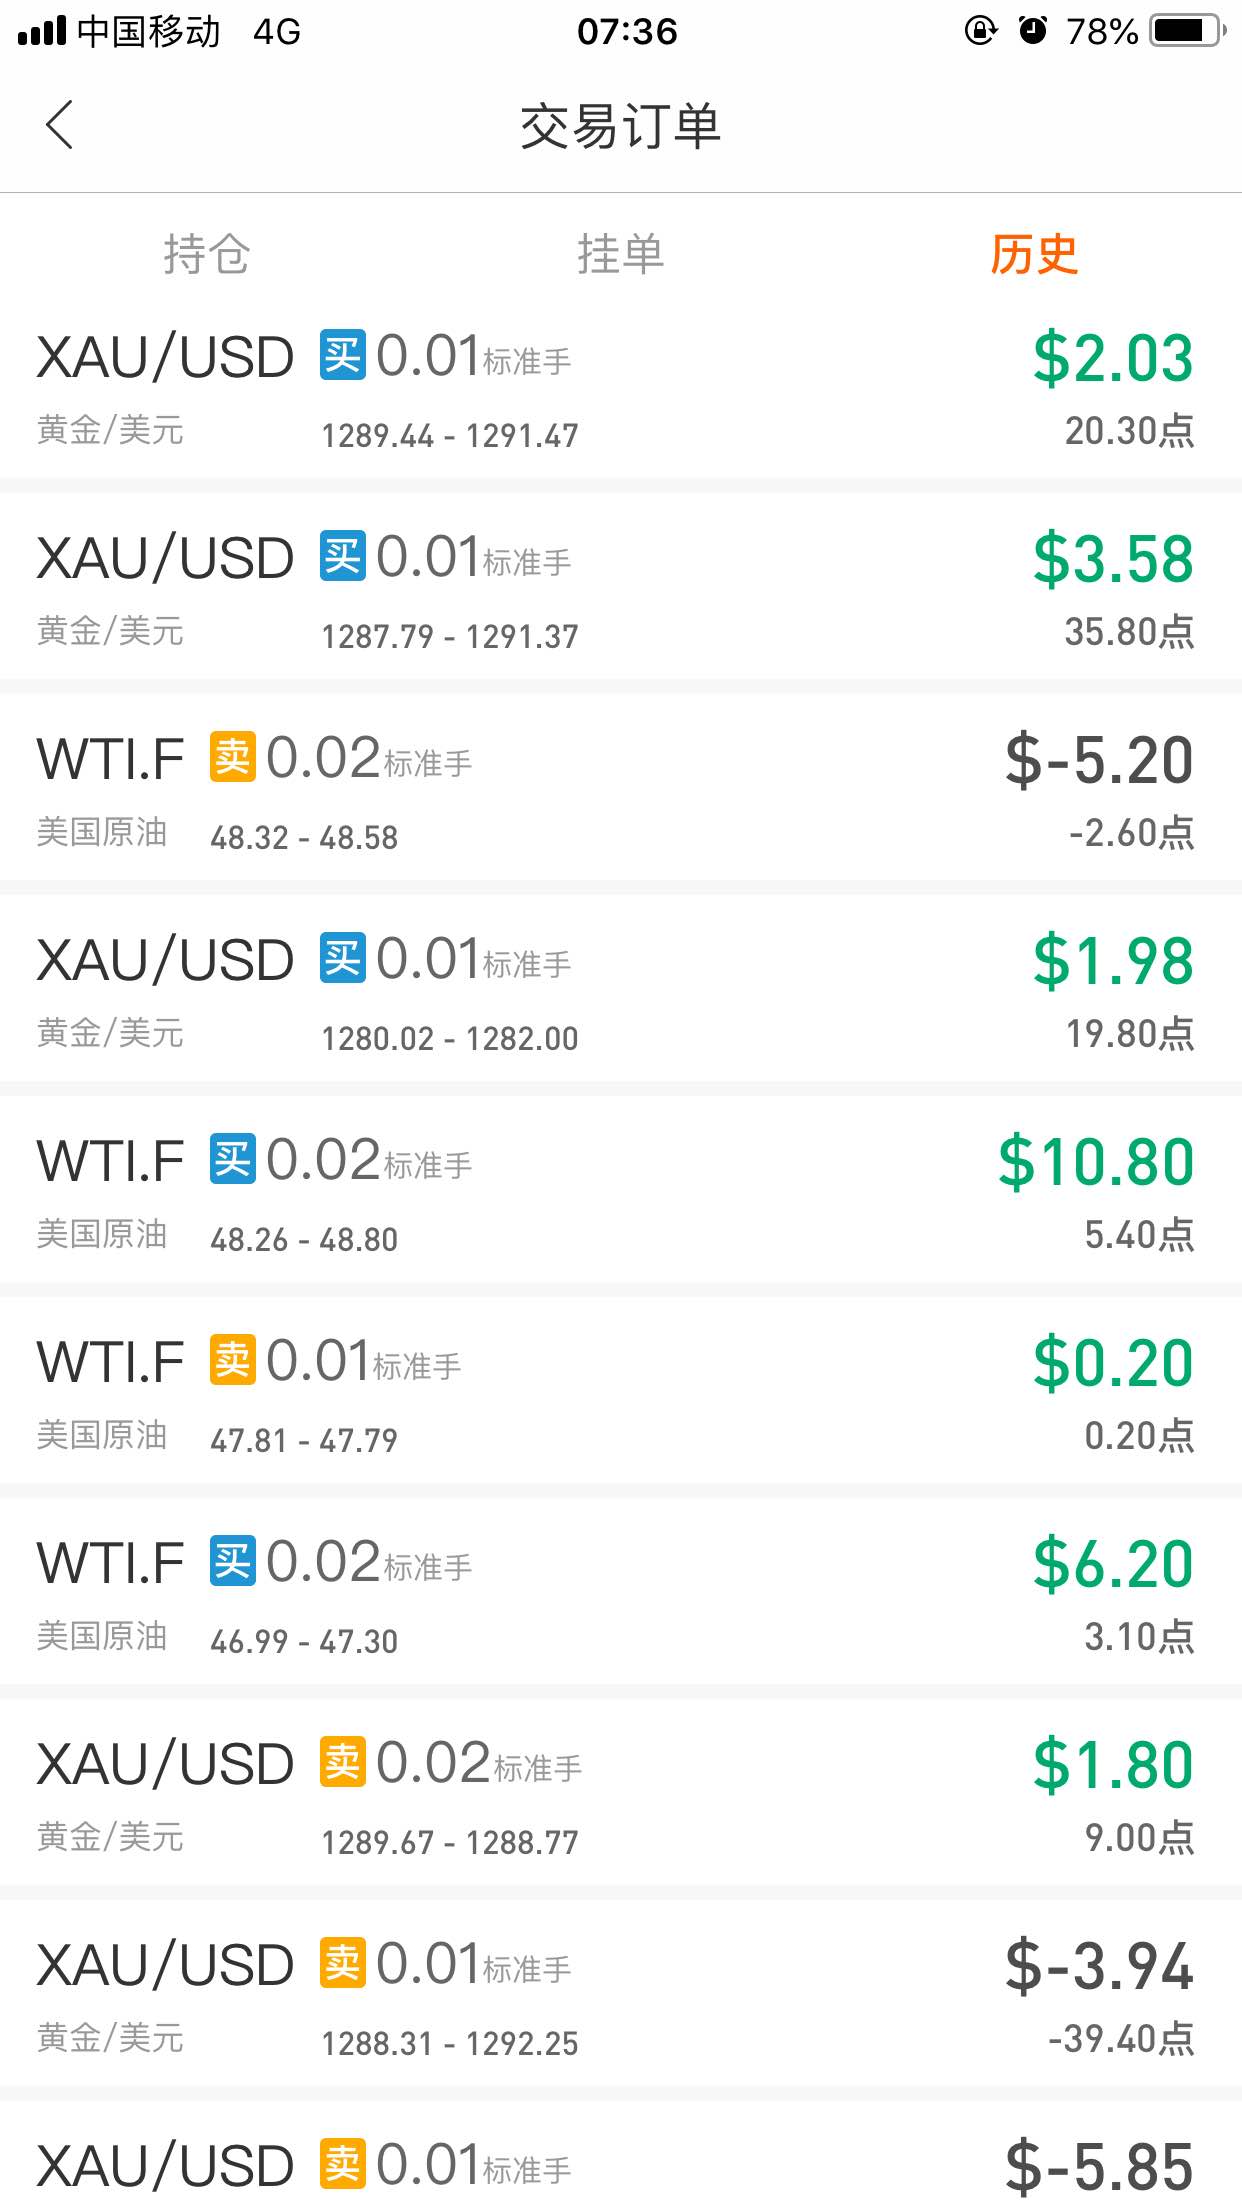Screen dimensions: 1242x2208
Task: Tap the $10.80 profit amount
Action: pos(1096,1162)
